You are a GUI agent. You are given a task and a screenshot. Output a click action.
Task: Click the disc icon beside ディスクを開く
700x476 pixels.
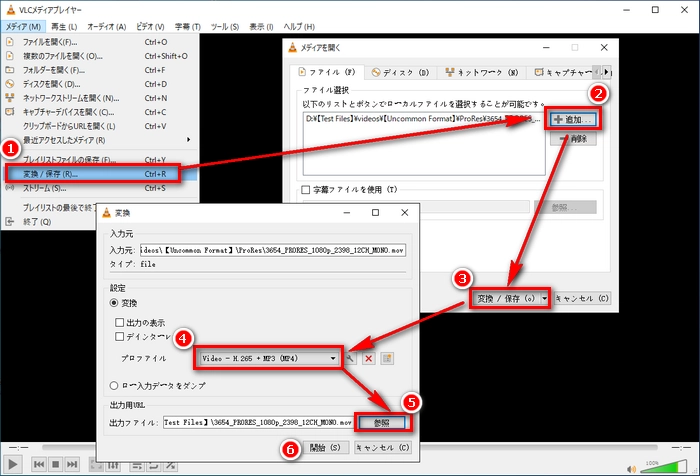[9, 84]
